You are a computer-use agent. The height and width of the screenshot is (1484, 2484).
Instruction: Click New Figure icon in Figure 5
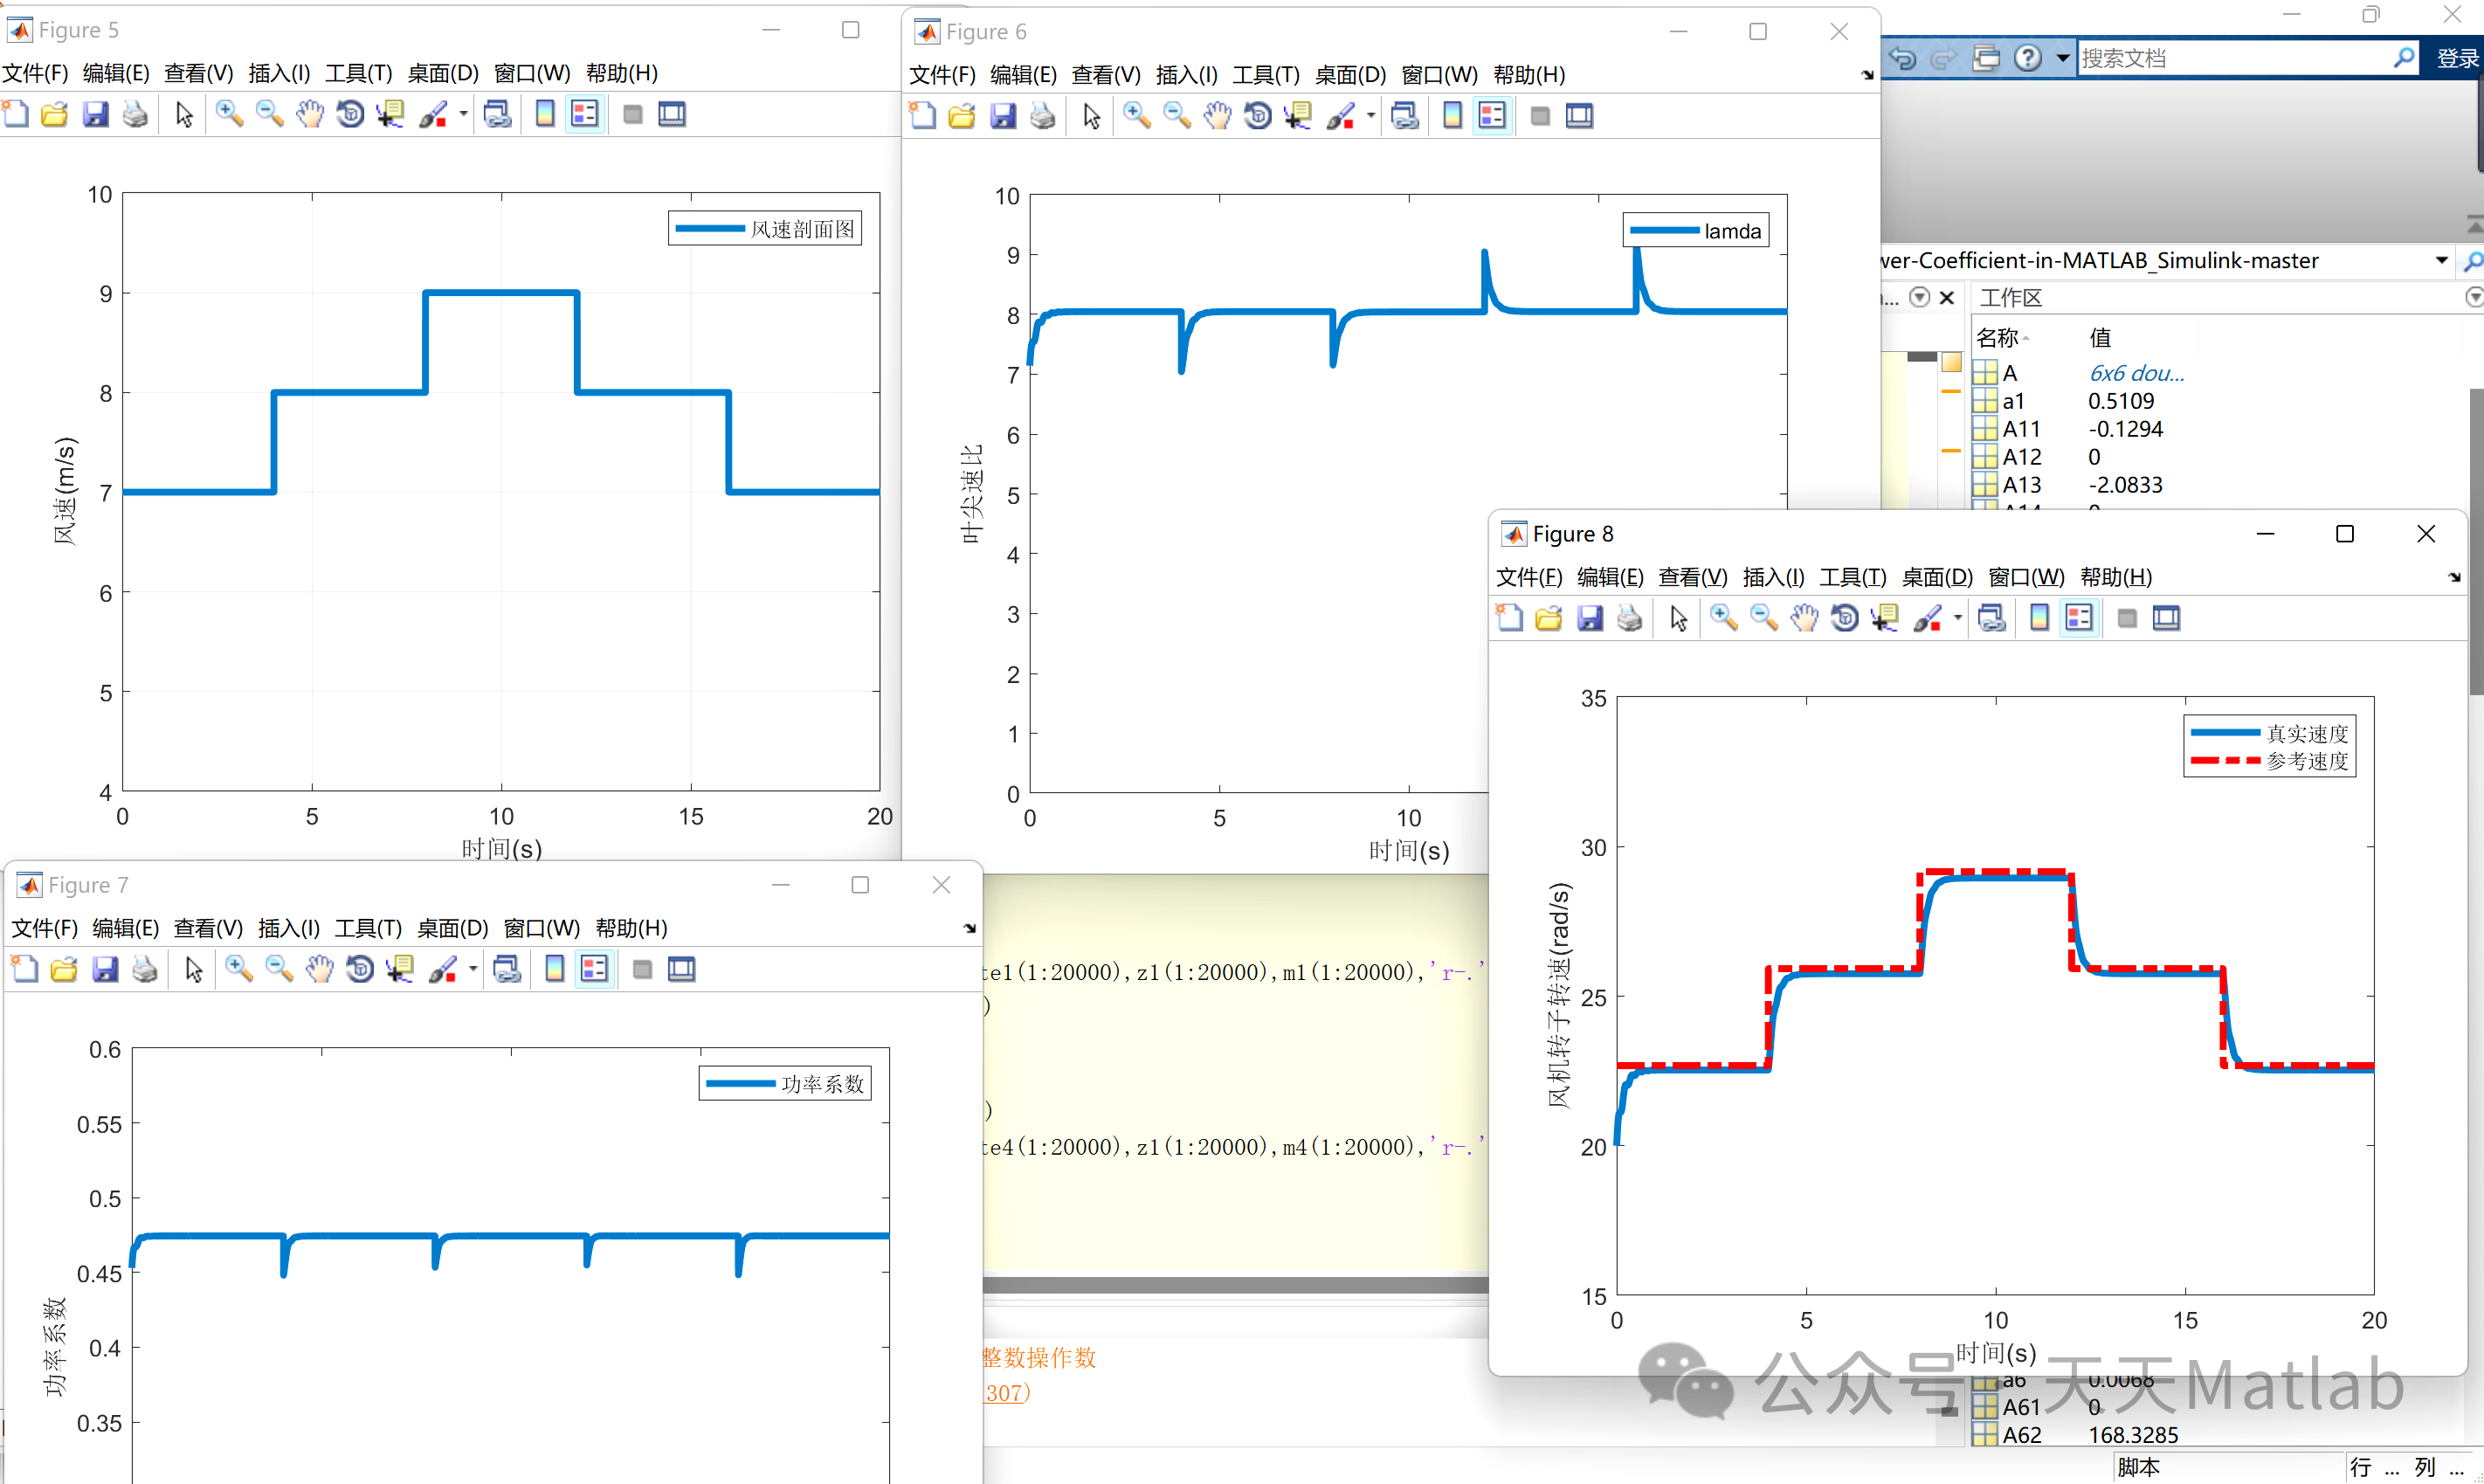16,114
